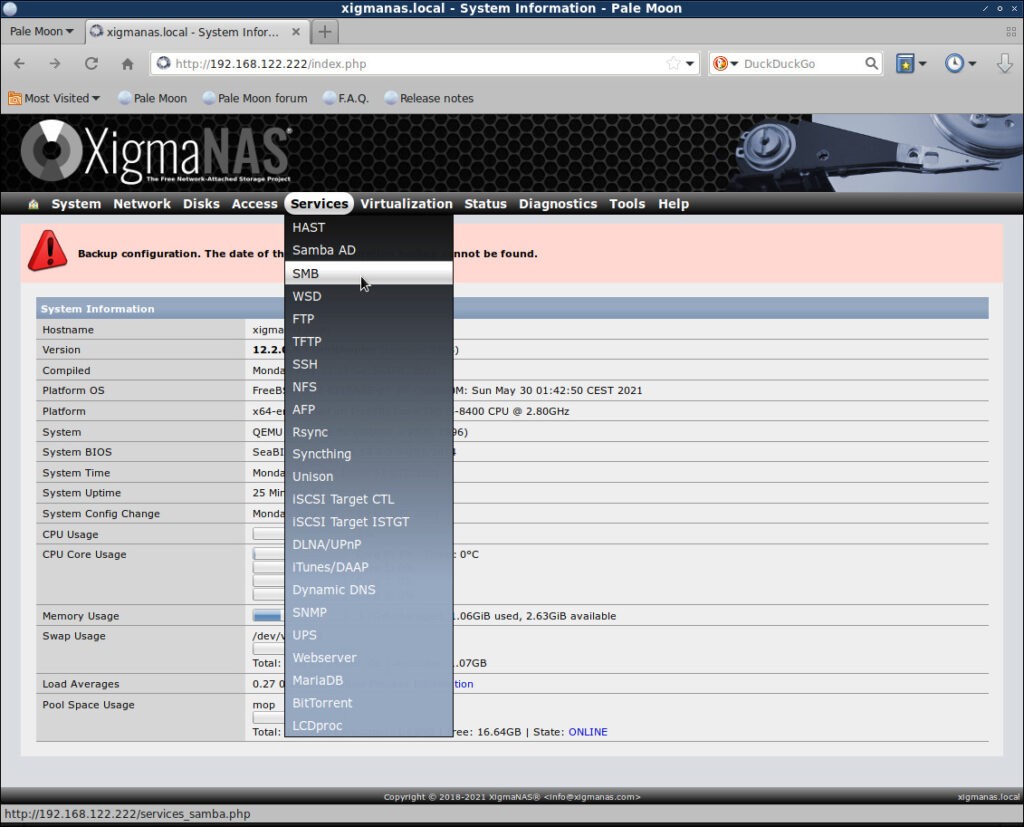Open the Pale Moon bookmark

[x=152, y=98]
